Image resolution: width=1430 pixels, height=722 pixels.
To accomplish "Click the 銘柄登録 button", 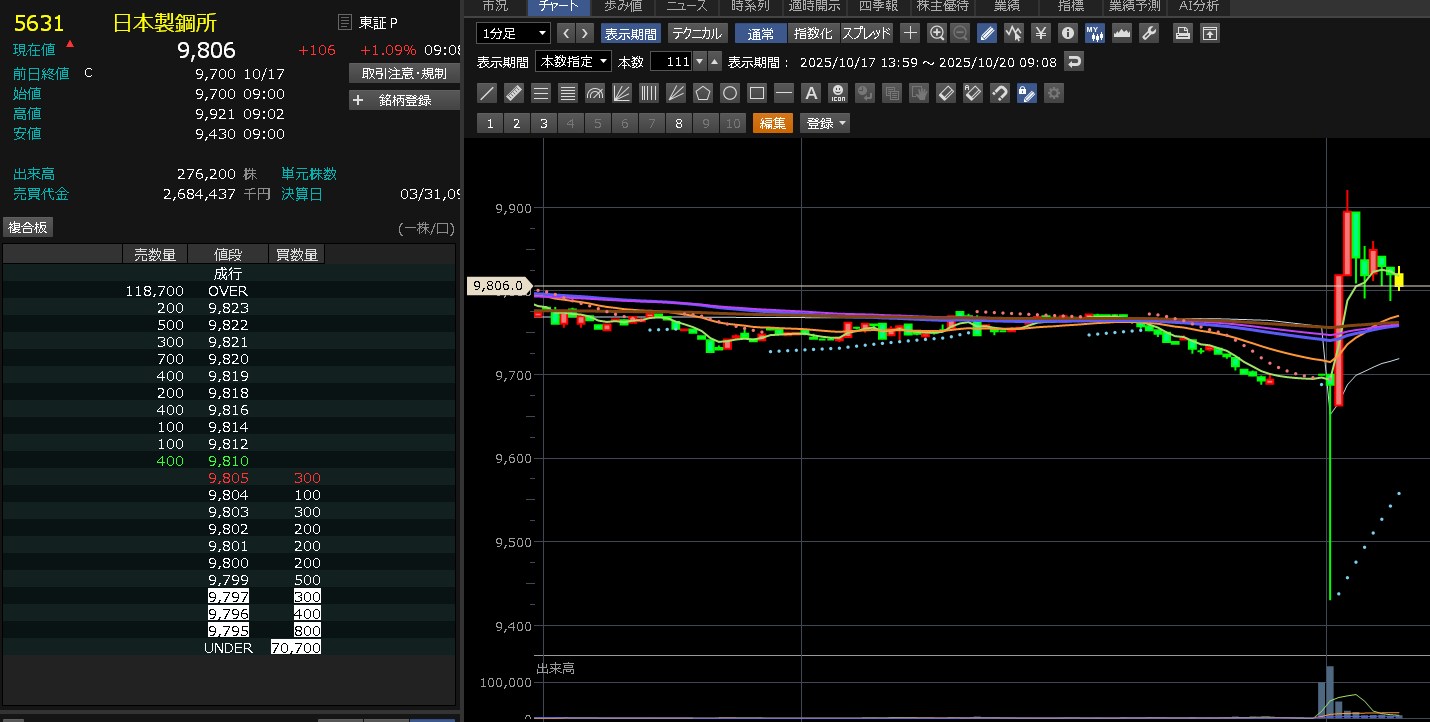I will pos(404,100).
